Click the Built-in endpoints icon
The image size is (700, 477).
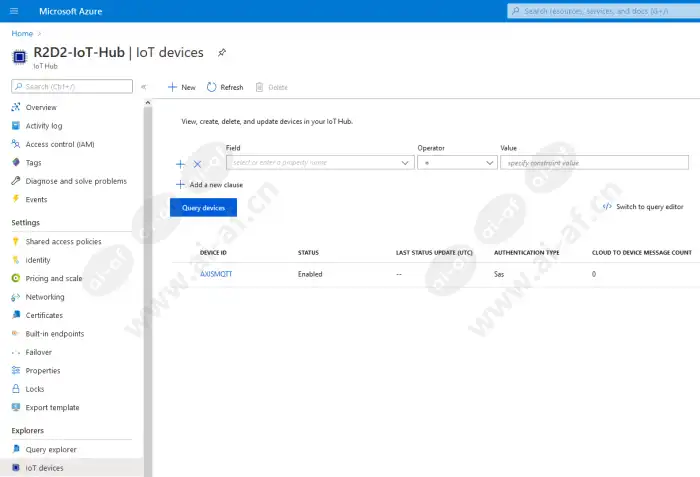(16, 333)
